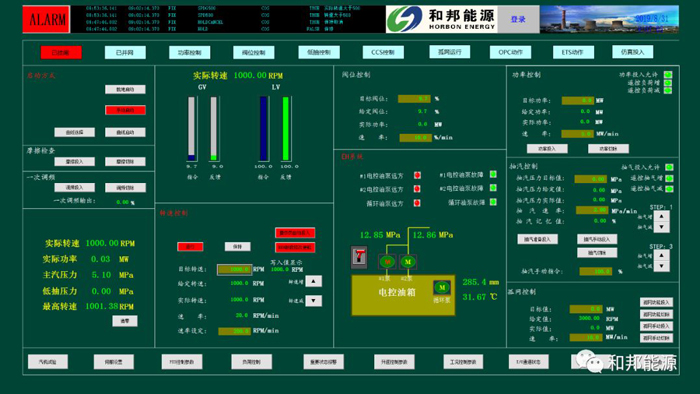Select the CCS控制 tab
The width and height of the screenshot is (700, 394).
pos(383,52)
